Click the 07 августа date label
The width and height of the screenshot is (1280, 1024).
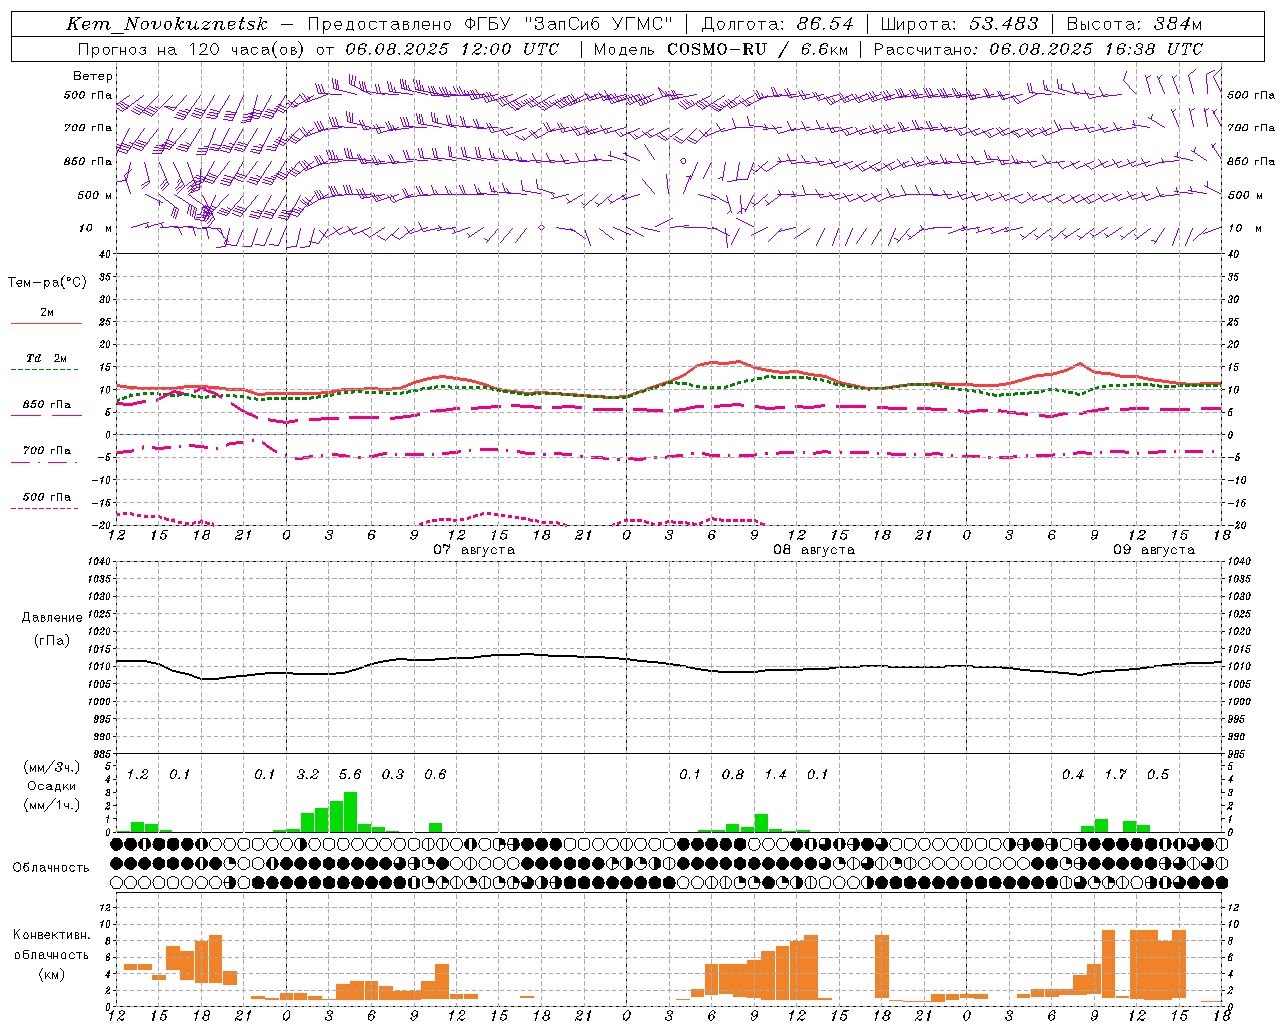pyautogui.click(x=474, y=550)
